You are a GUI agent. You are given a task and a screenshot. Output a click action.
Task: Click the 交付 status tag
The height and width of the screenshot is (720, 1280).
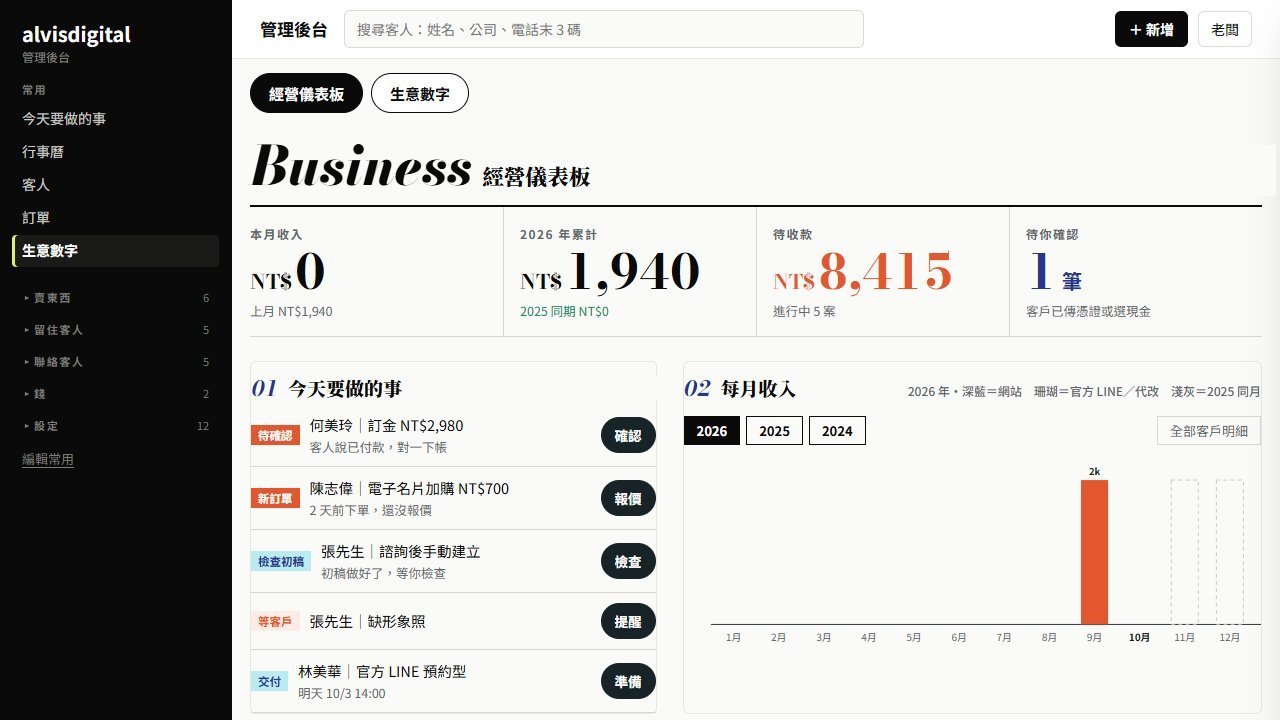pyautogui.click(x=270, y=682)
